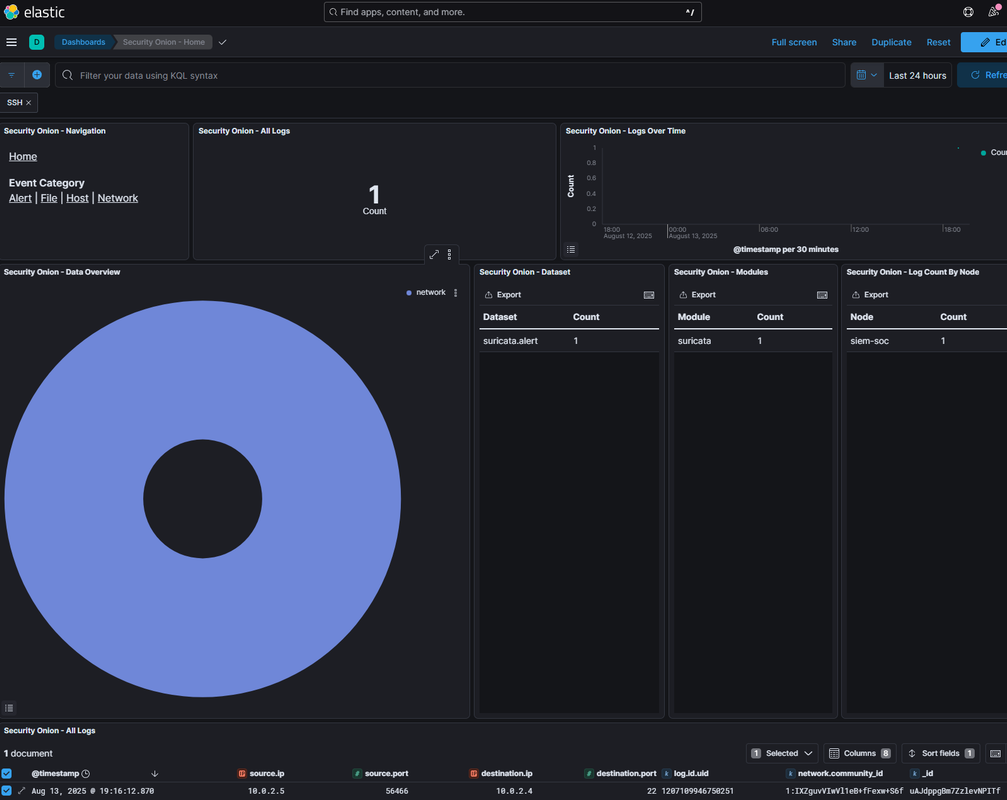Click the 10.0.2.5 source IP value
1007x800 pixels.
266,791
